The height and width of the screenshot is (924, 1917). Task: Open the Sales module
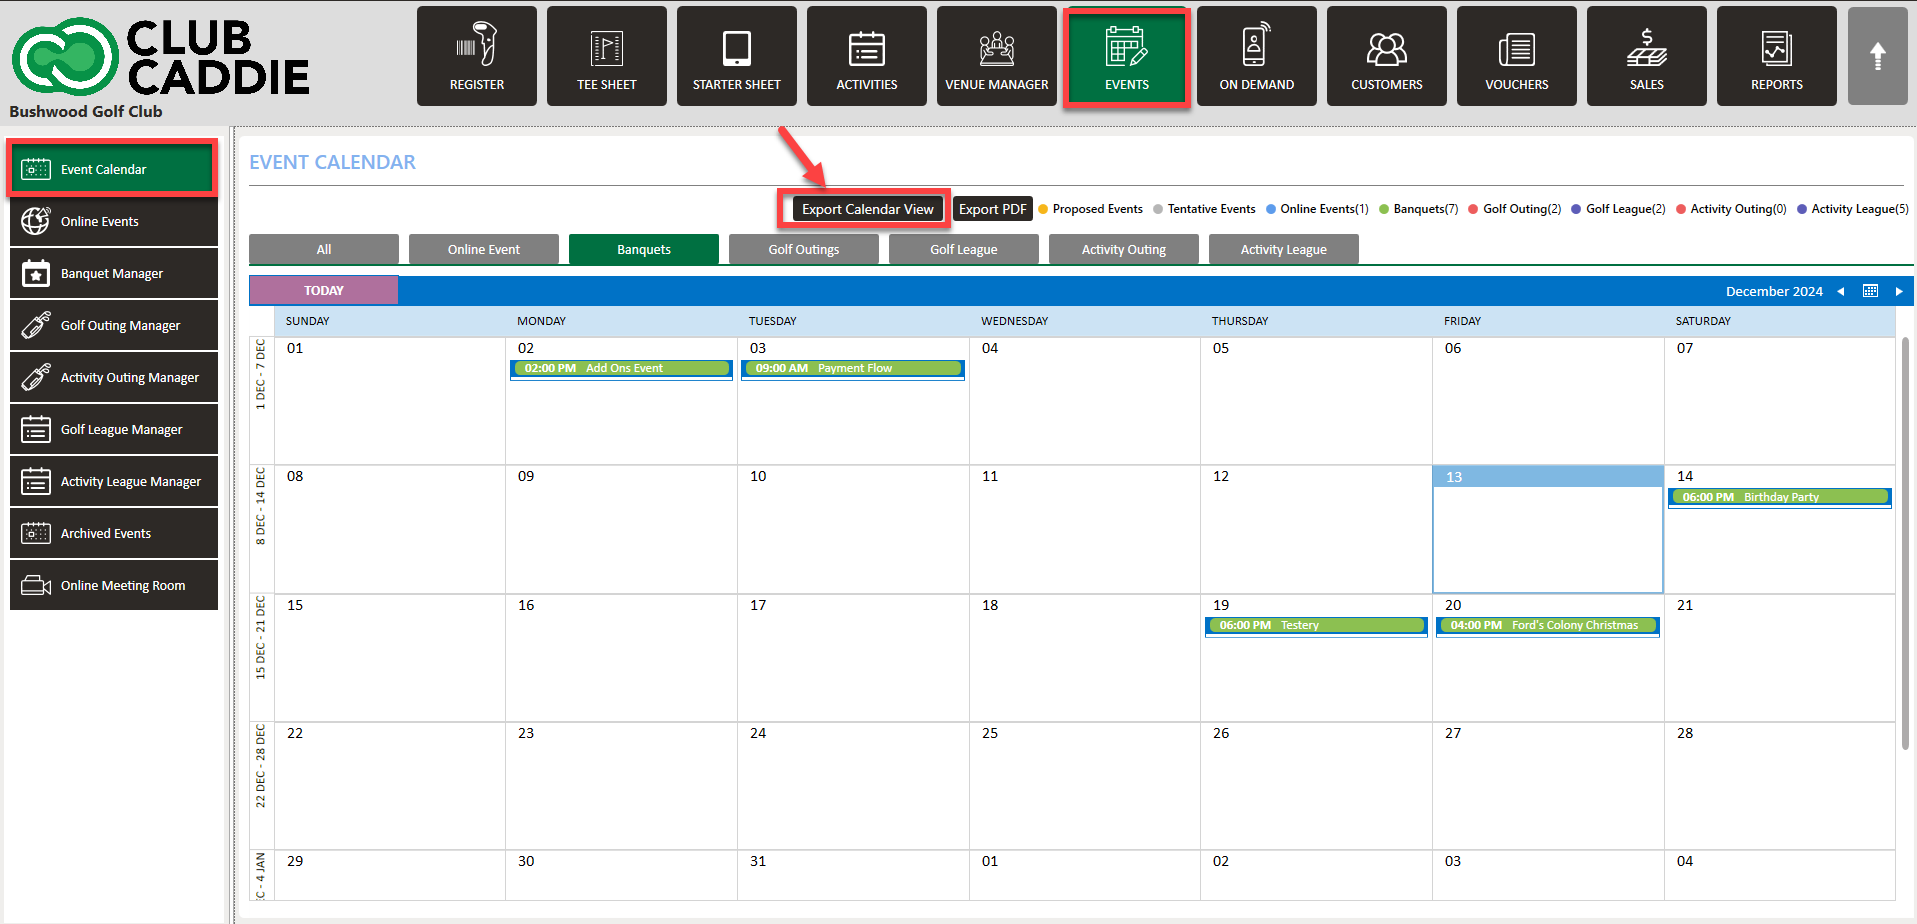1647,56
